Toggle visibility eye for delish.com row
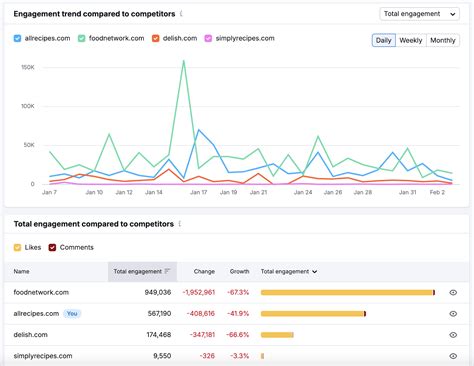The width and height of the screenshot is (474, 366). (x=453, y=335)
